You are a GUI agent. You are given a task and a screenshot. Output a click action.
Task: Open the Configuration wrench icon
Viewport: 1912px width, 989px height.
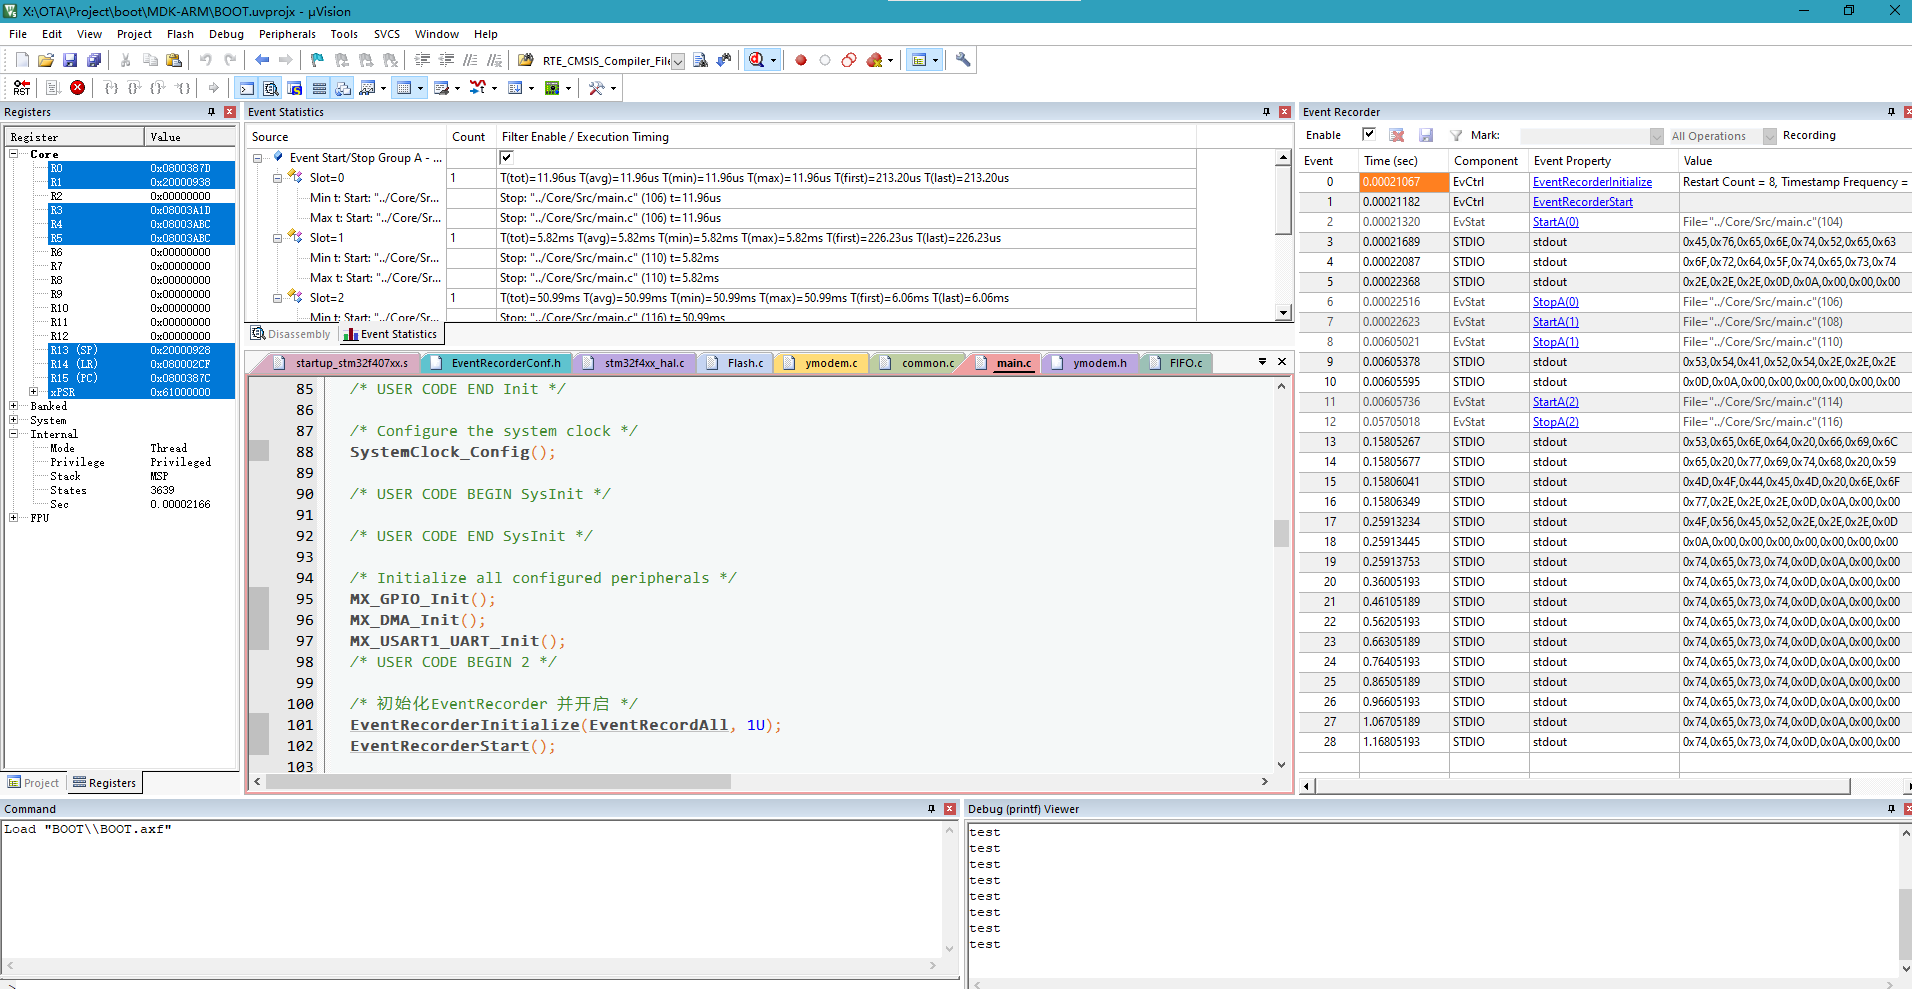(x=962, y=60)
